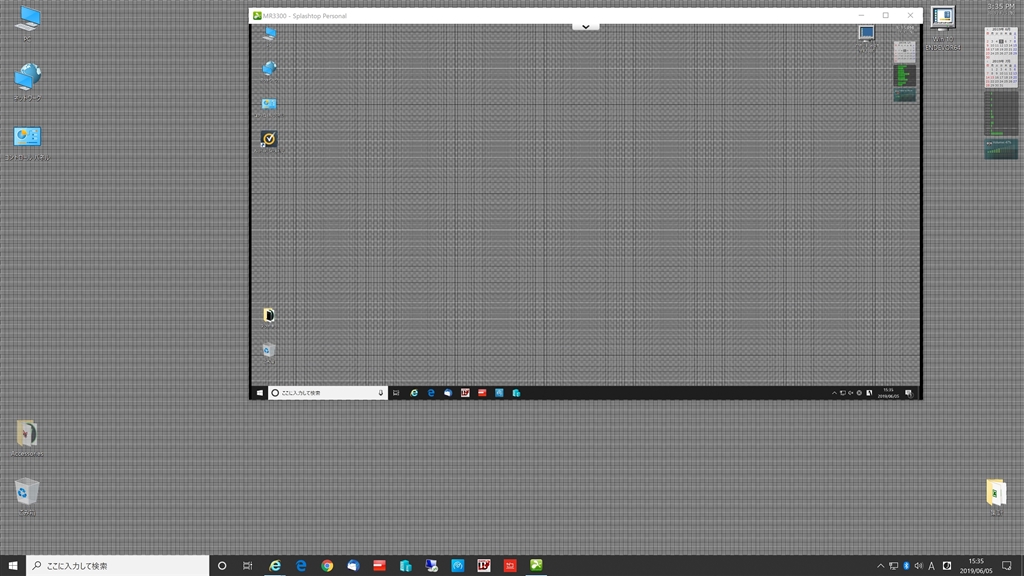Launch Google Chrome from the local taskbar
Screen dimensions: 1024x576
[327, 566]
